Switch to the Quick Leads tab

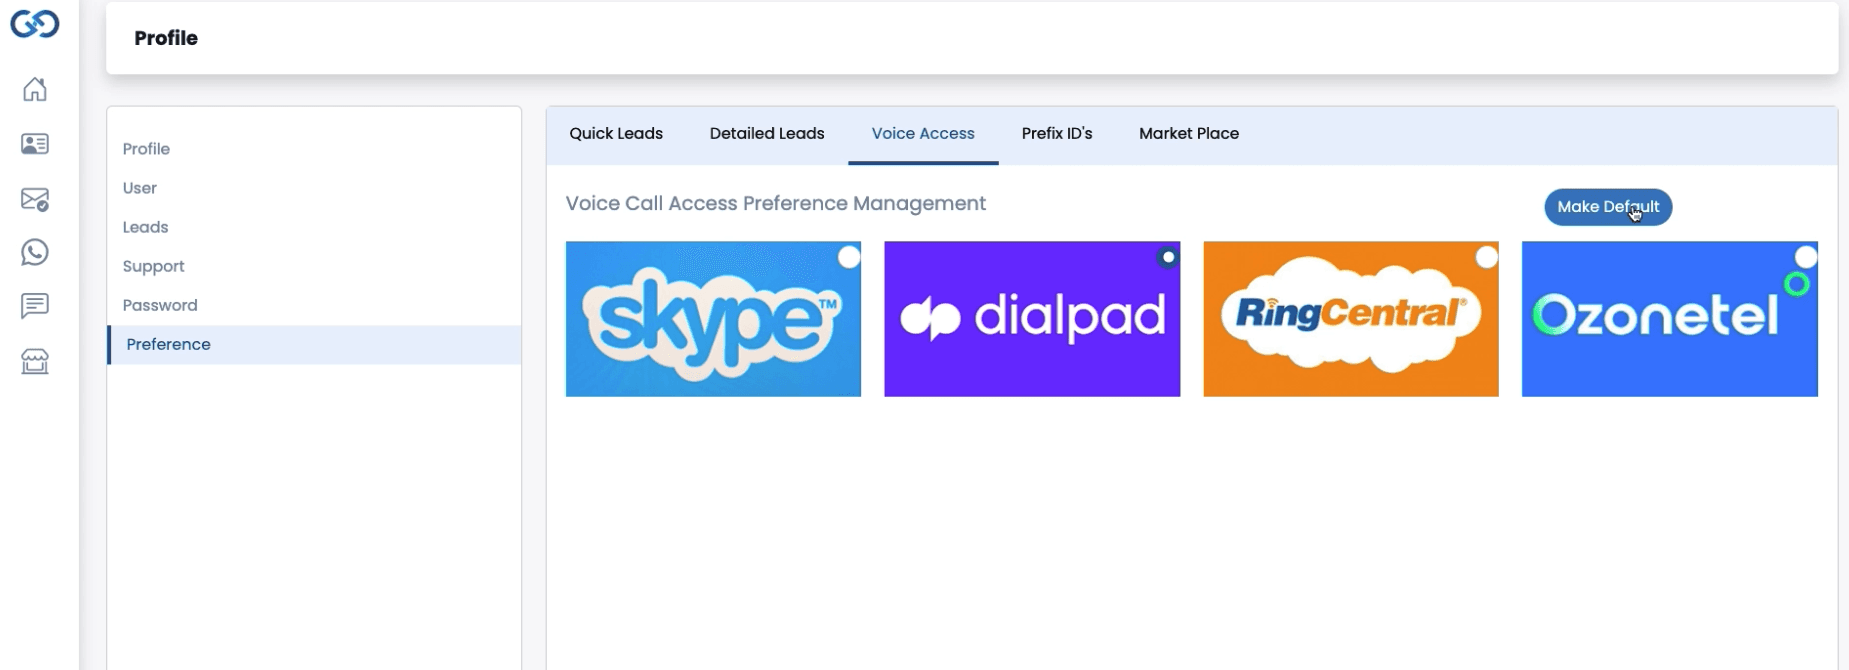pos(616,134)
